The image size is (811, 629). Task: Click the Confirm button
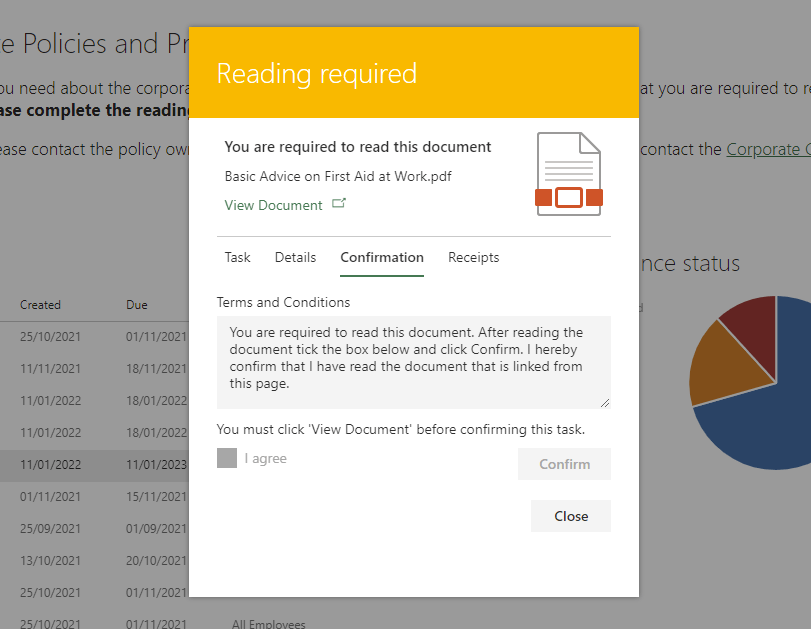pos(563,463)
